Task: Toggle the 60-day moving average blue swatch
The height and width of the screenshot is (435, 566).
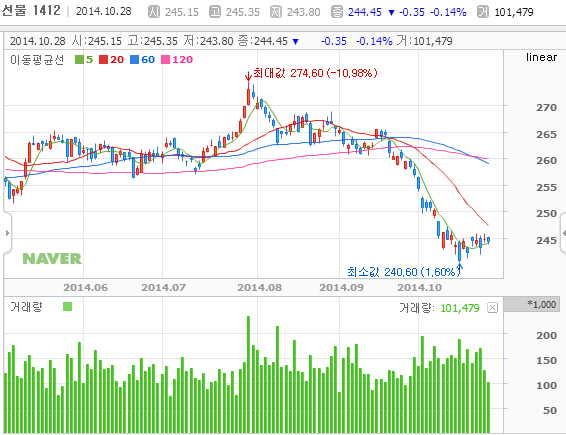Action: (x=134, y=60)
